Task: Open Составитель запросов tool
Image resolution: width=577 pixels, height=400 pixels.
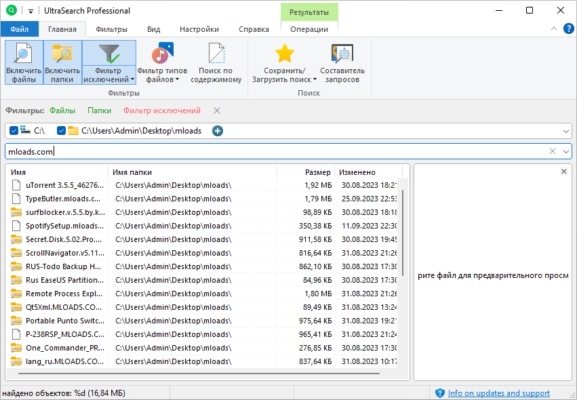Action: (342, 63)
